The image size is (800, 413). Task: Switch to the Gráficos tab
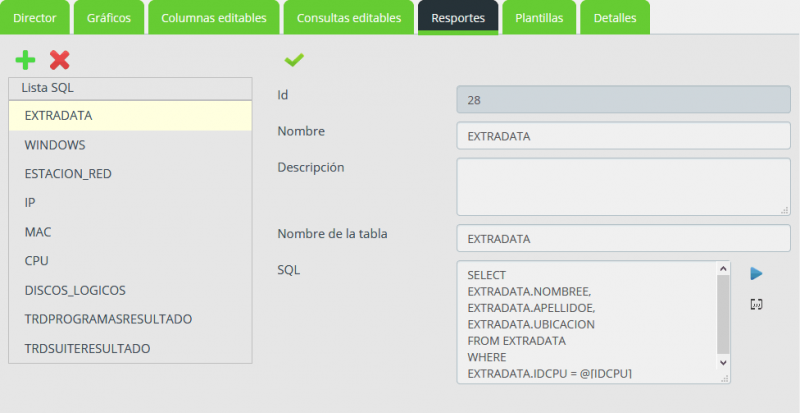click(x=109, y=17)
